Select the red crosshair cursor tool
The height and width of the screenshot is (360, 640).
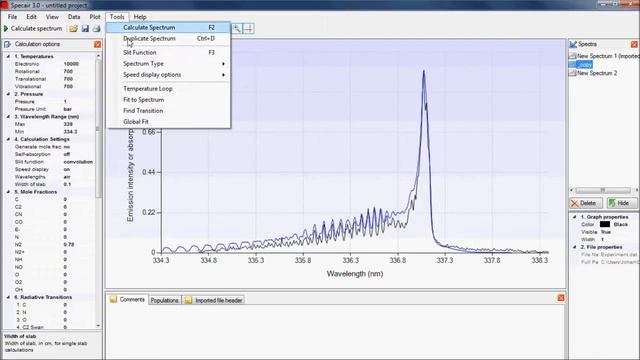(x=249, y=28)
